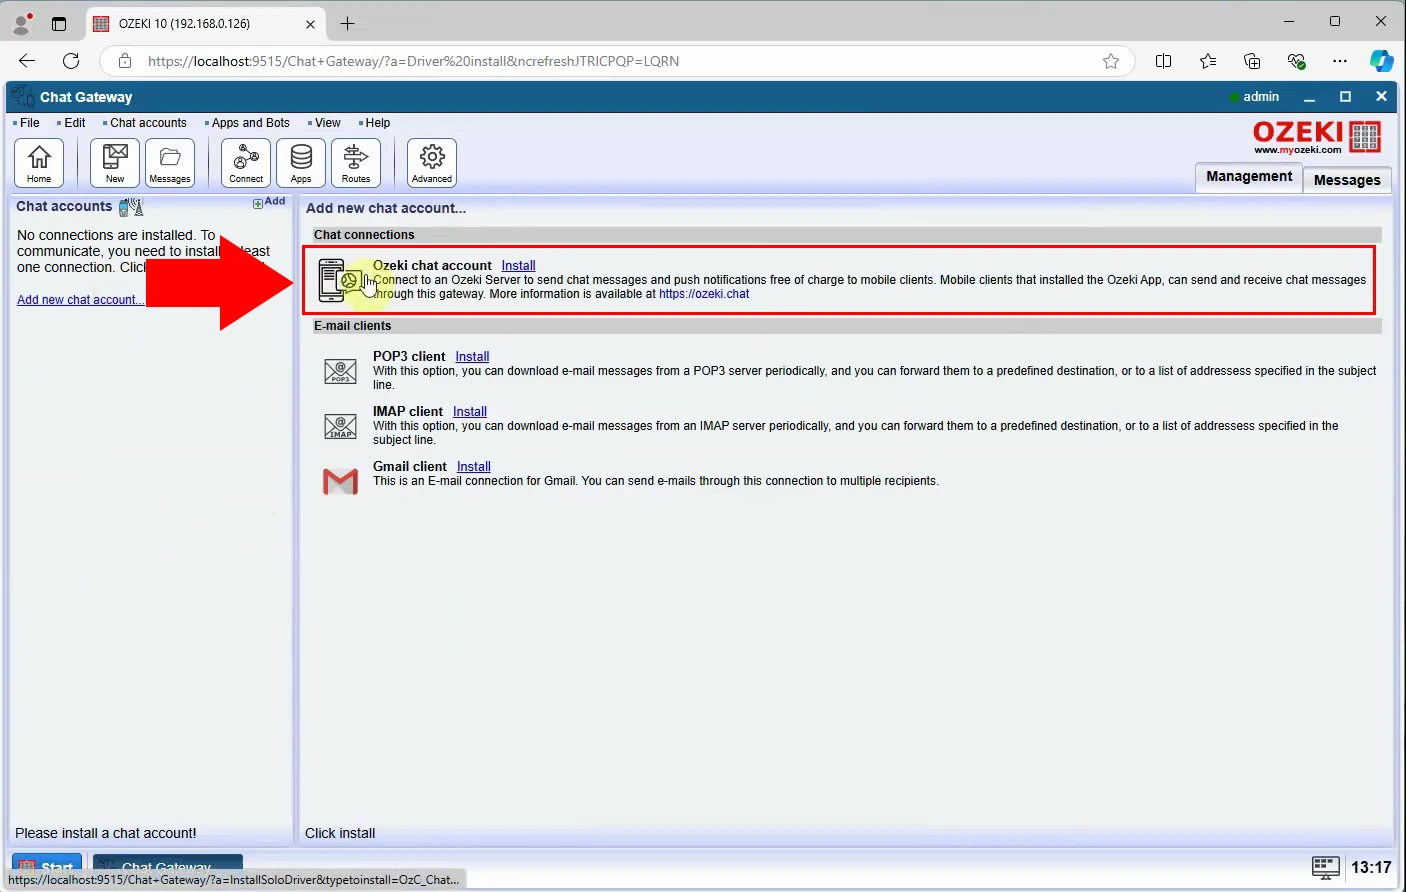
Task: Open the browser tab actions icon
Action: pyautogui.click(x=59, y=23)
